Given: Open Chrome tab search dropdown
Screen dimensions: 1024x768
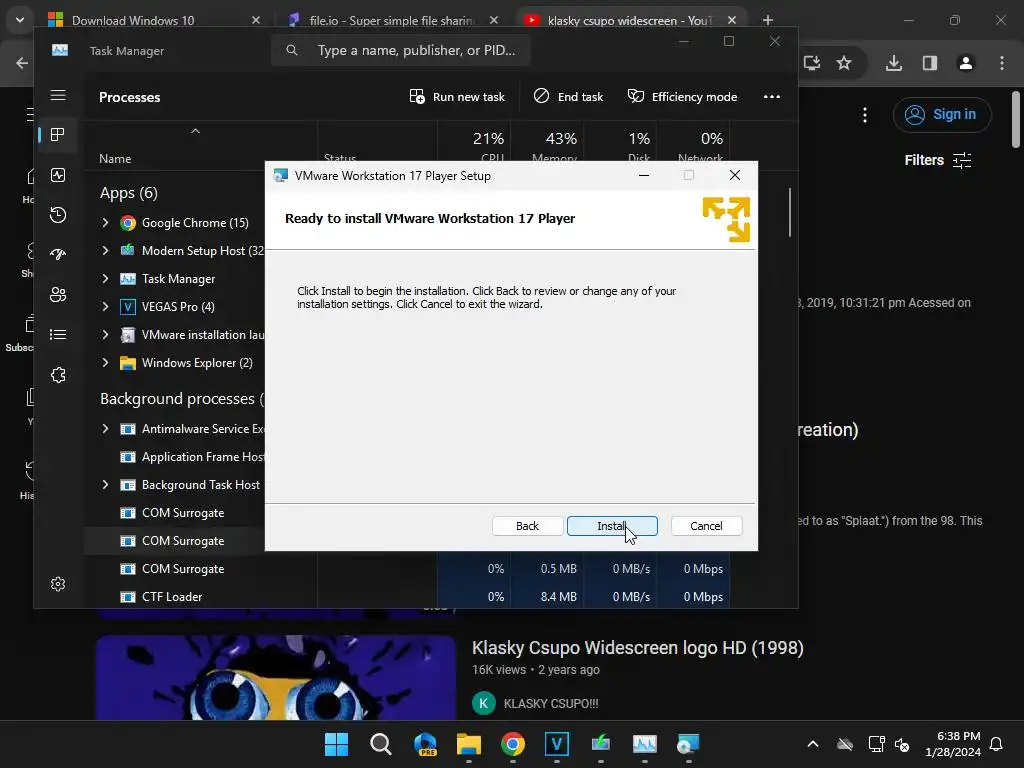Looking at the screenshot, I should [20, 20].
